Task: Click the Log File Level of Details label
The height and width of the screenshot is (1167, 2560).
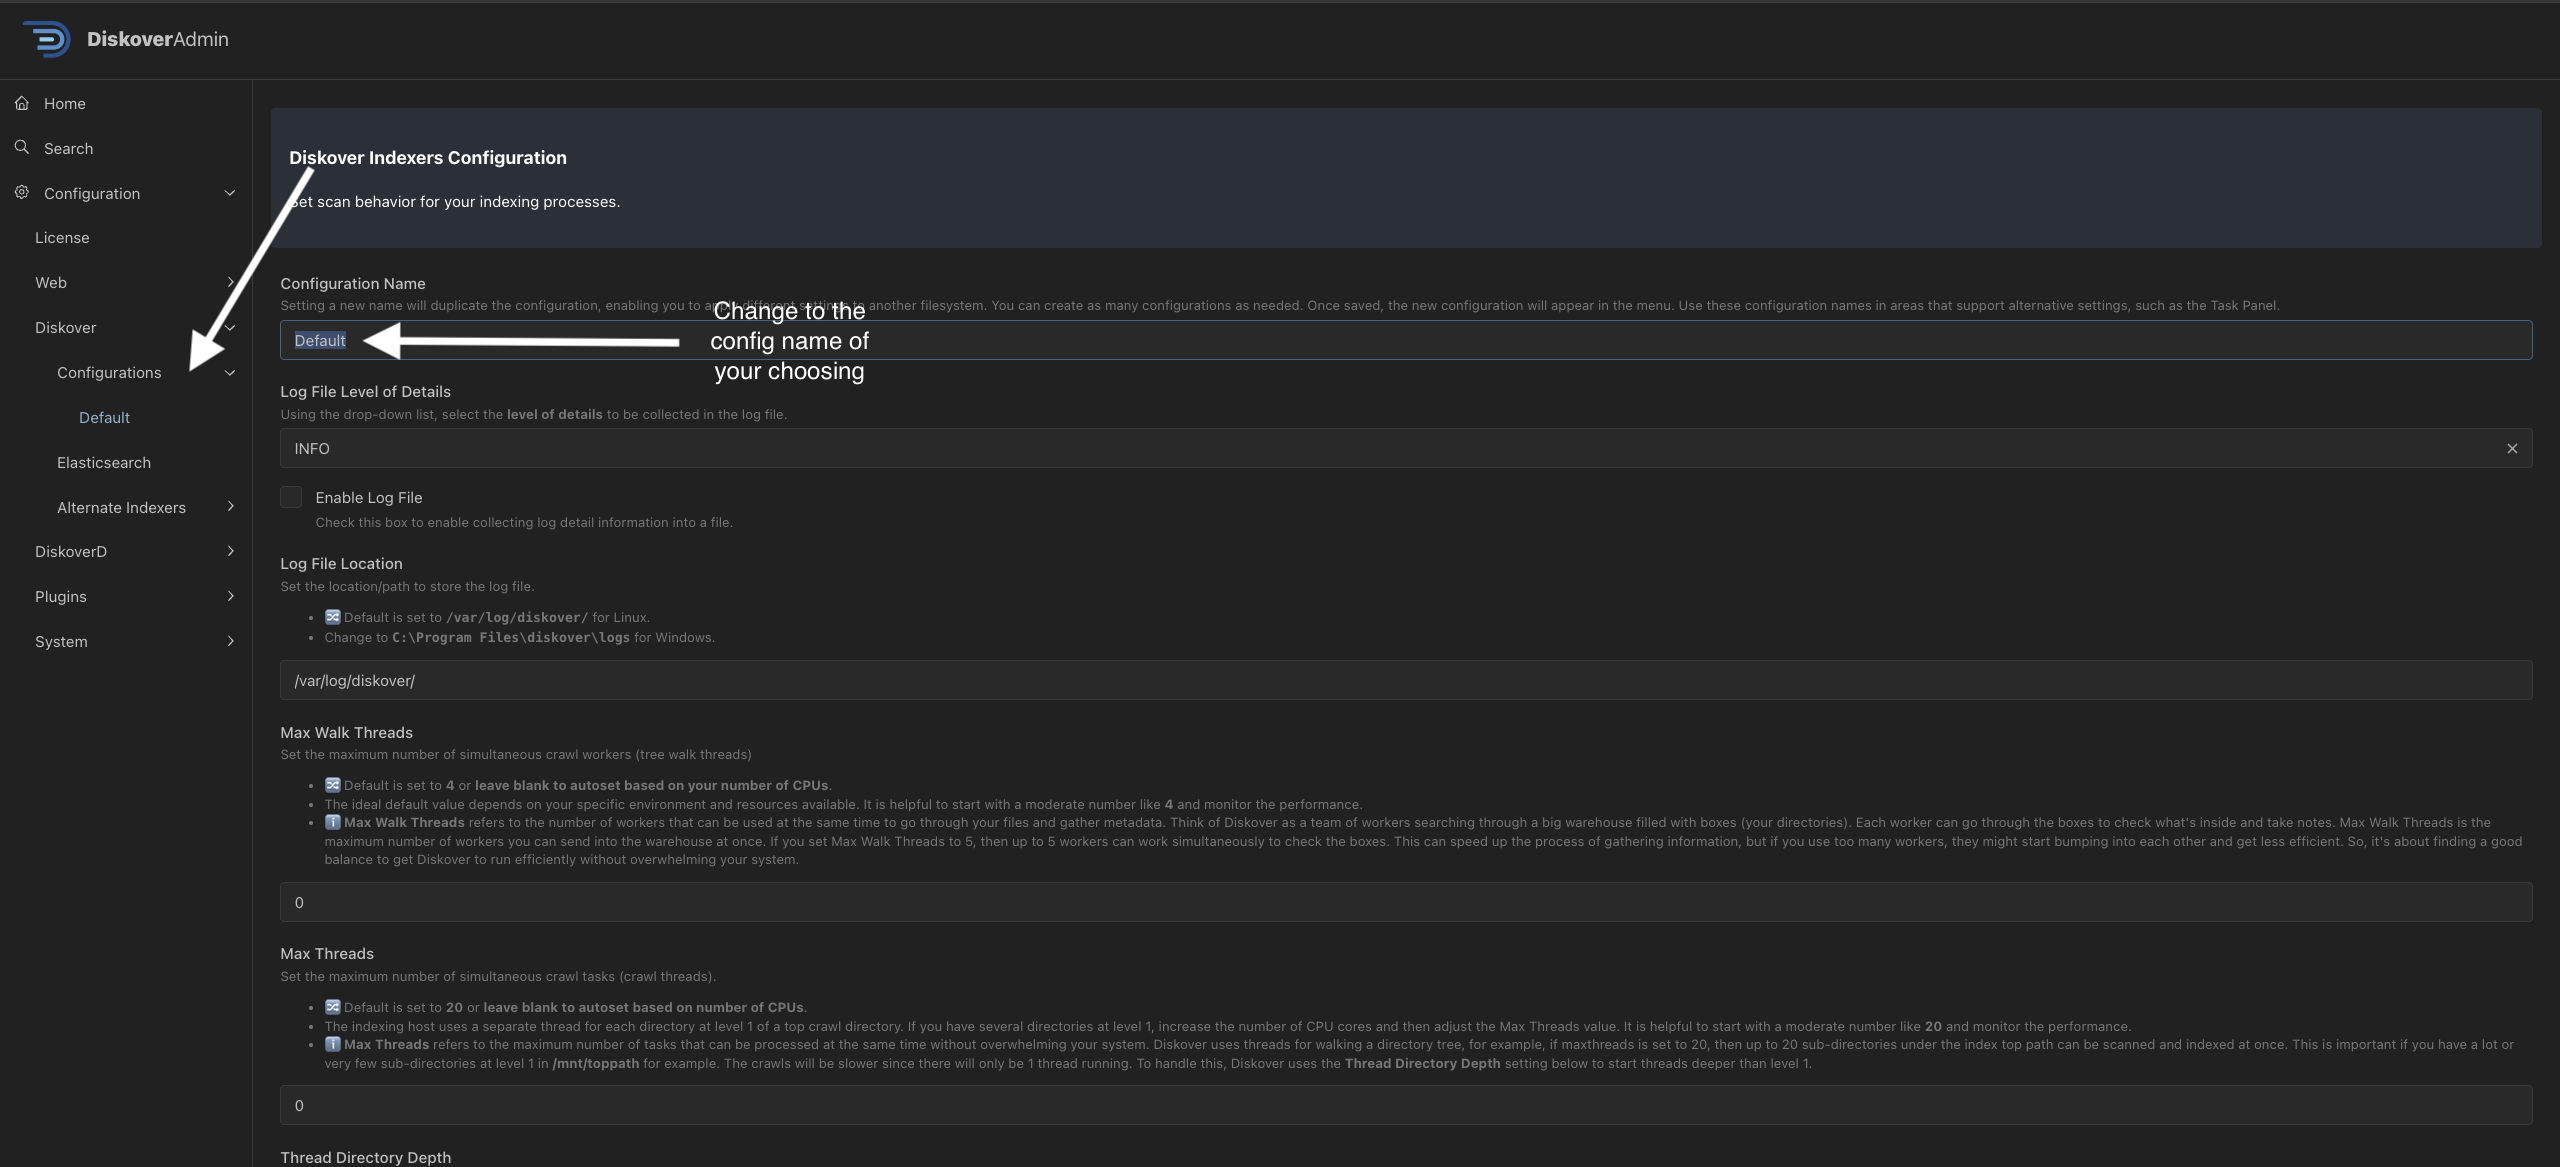Action: (x=365, y=391)
